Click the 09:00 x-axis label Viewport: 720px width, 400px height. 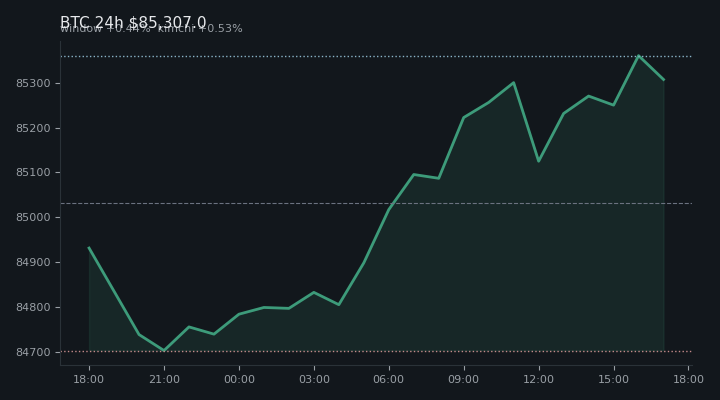click(x=464, y=379)
